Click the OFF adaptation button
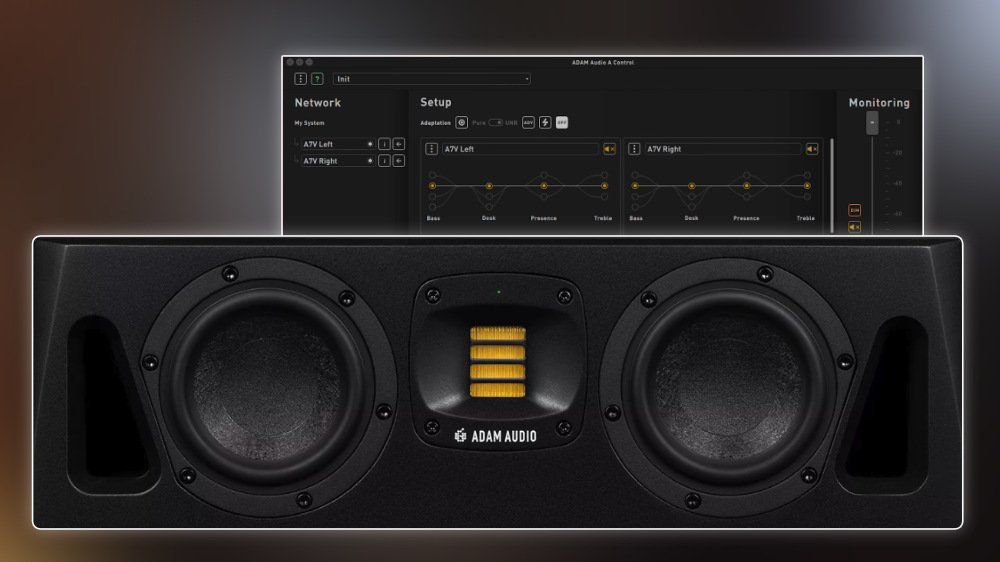 click(561, 122)
